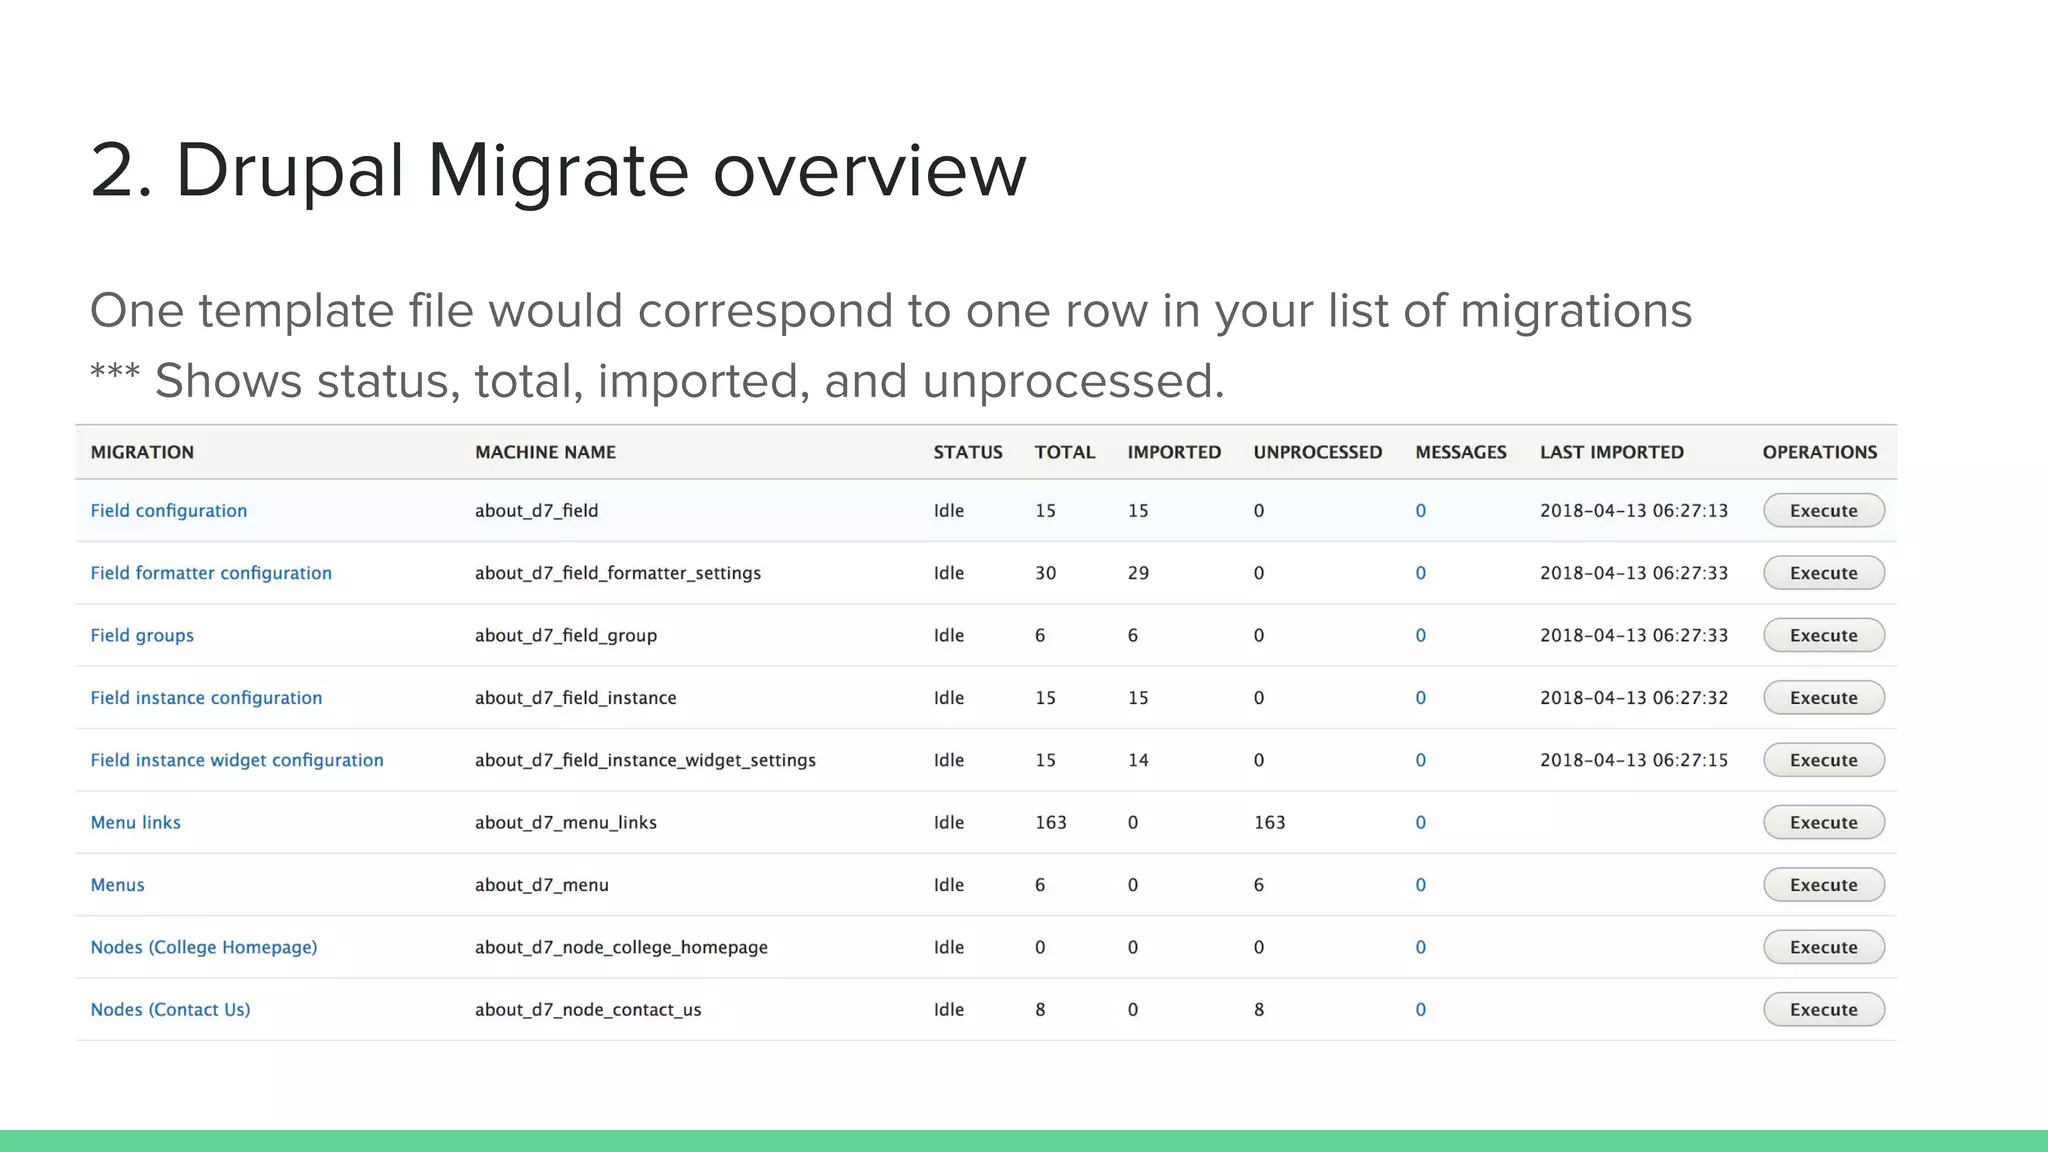
Task: Open the Menus migration link
Action: (117, 885)
